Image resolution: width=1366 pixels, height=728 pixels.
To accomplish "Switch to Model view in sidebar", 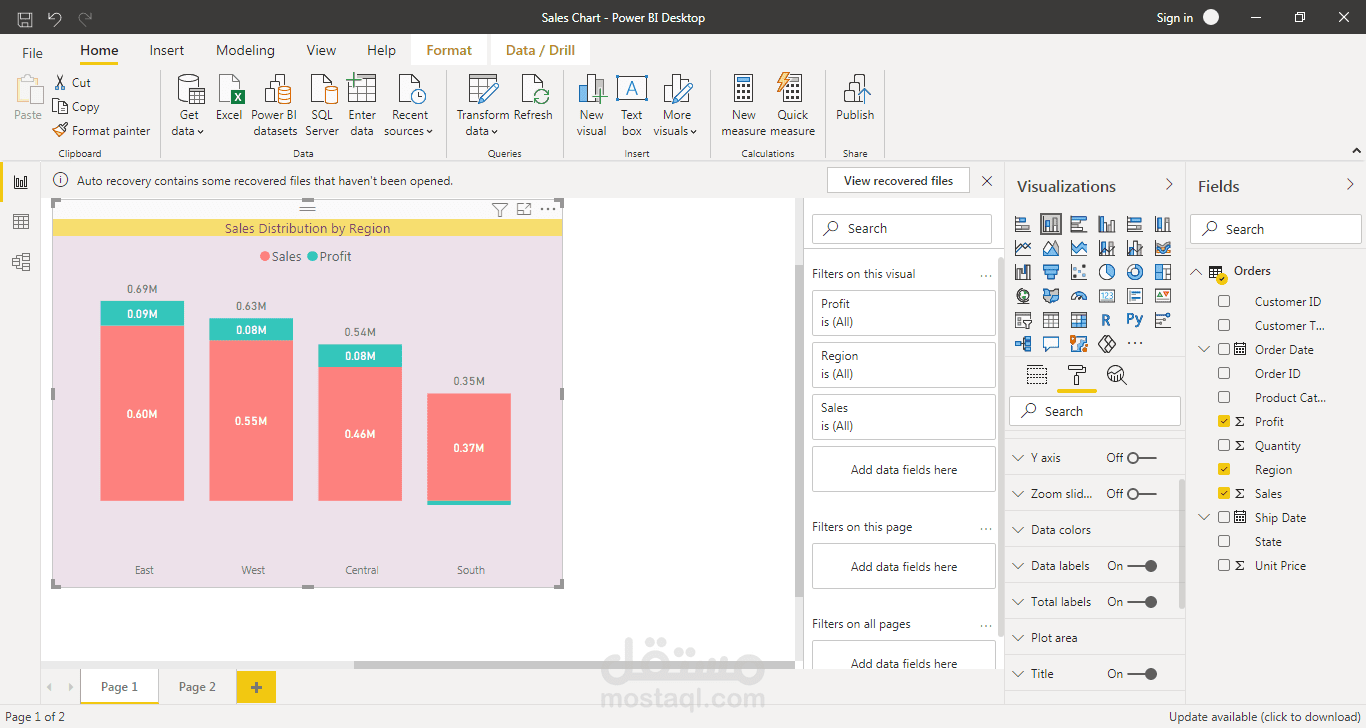I will pyautogui.click(x=20, y=262).
